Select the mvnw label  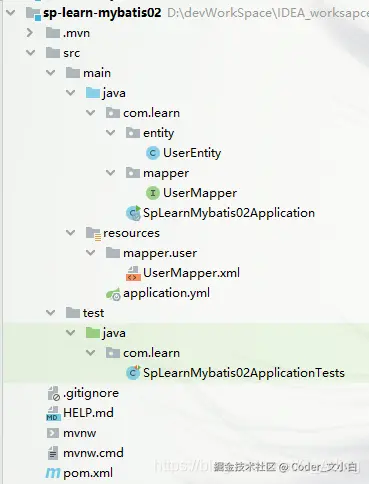[x=80, y=433]
